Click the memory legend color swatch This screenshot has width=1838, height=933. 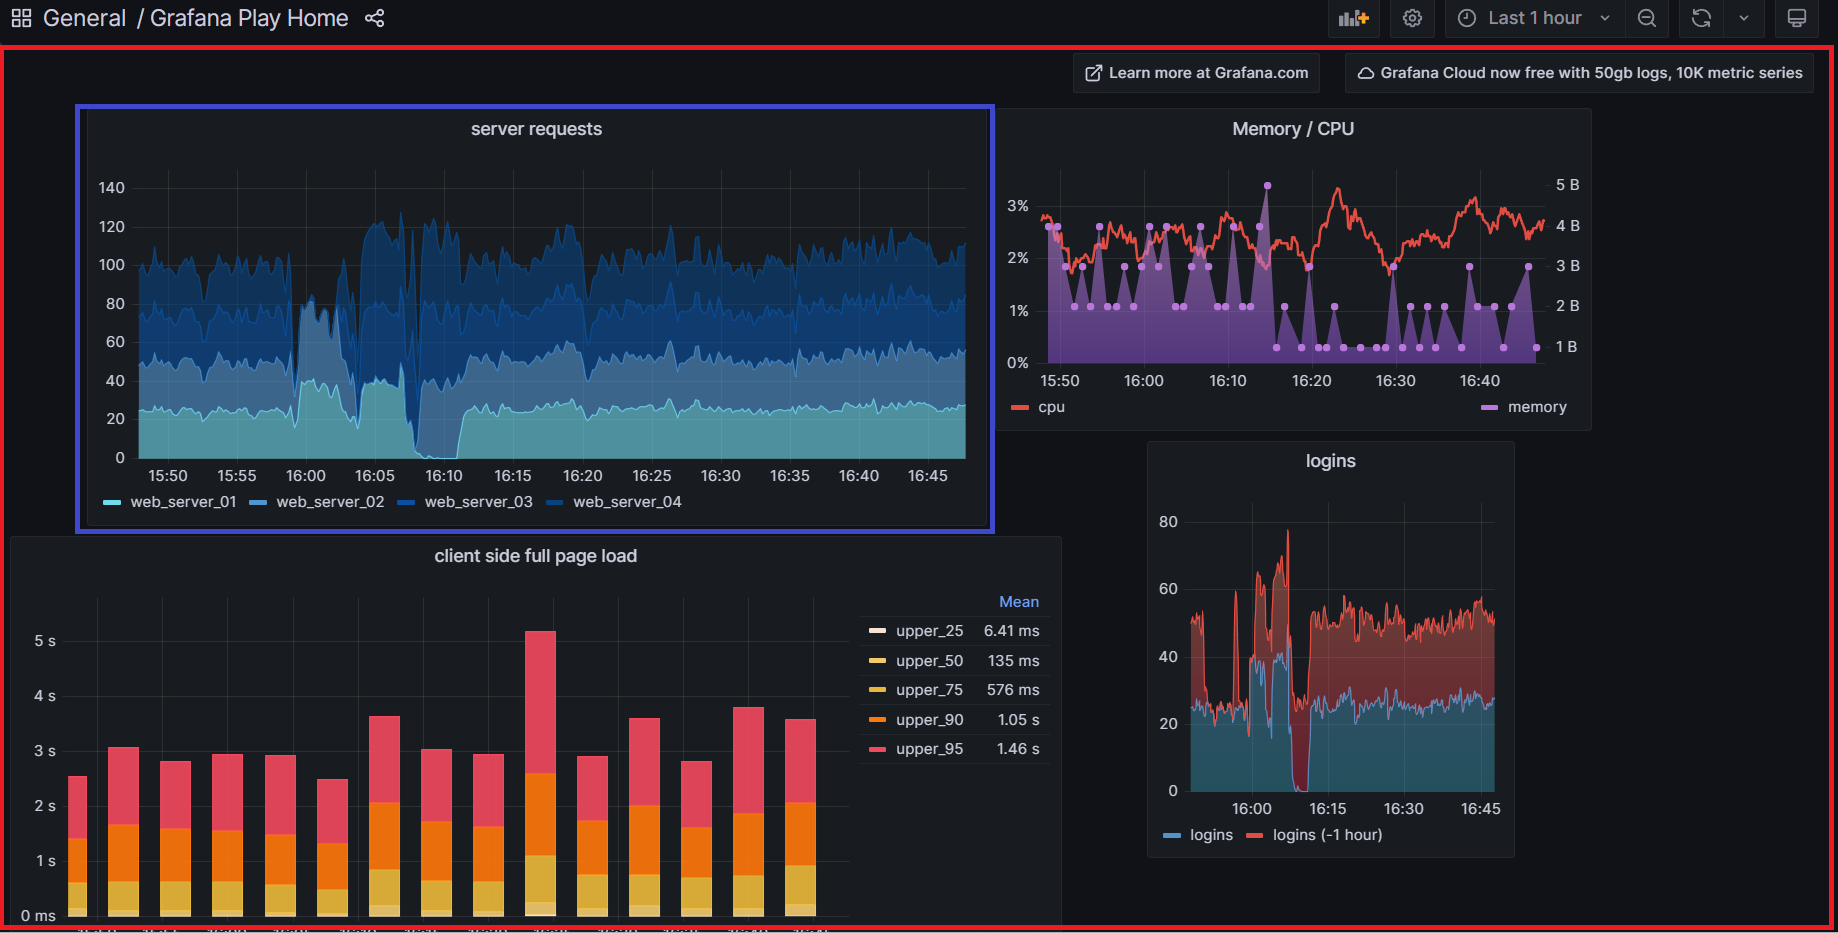[1490, 407]
